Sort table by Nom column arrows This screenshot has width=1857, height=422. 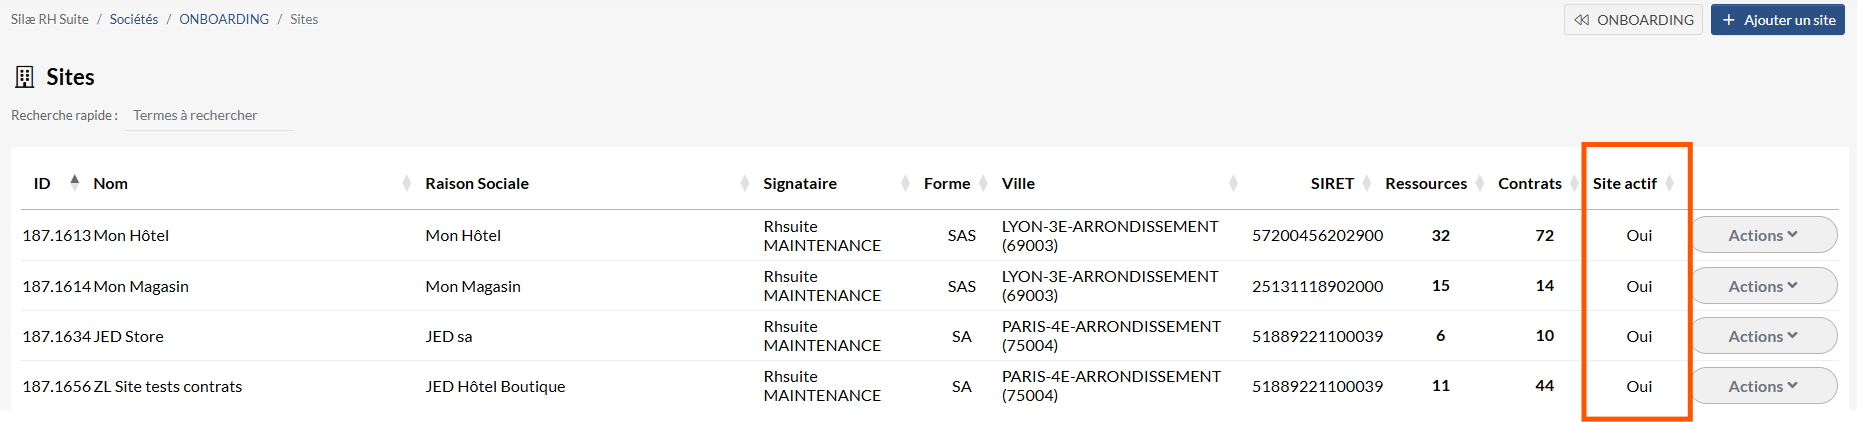(406, 183)
